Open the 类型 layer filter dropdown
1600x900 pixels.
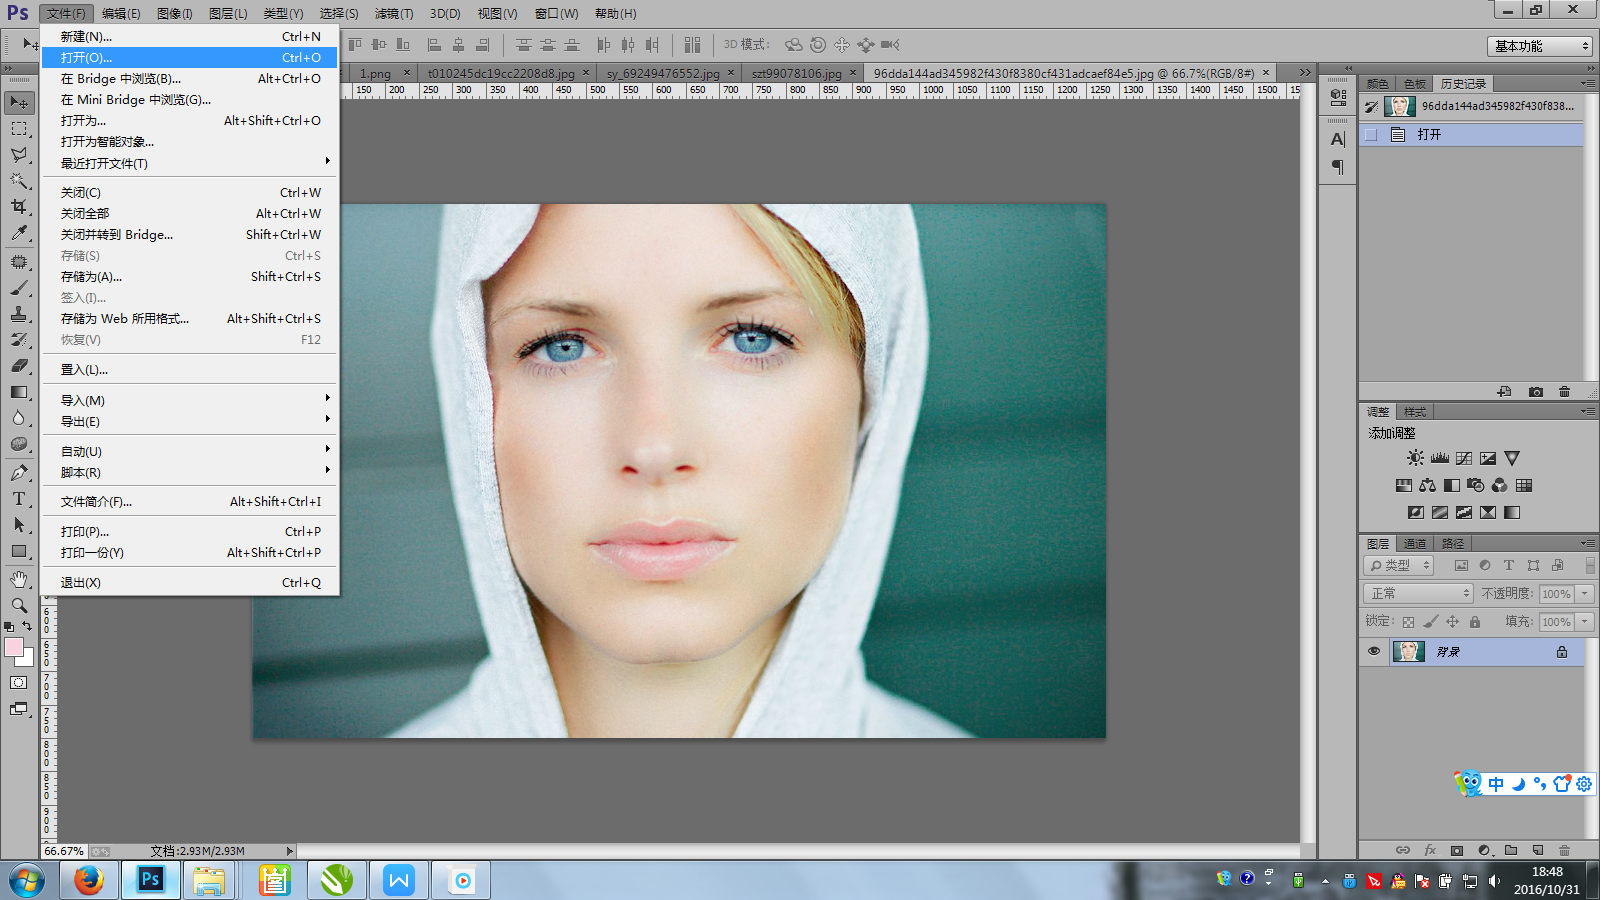1399,566
